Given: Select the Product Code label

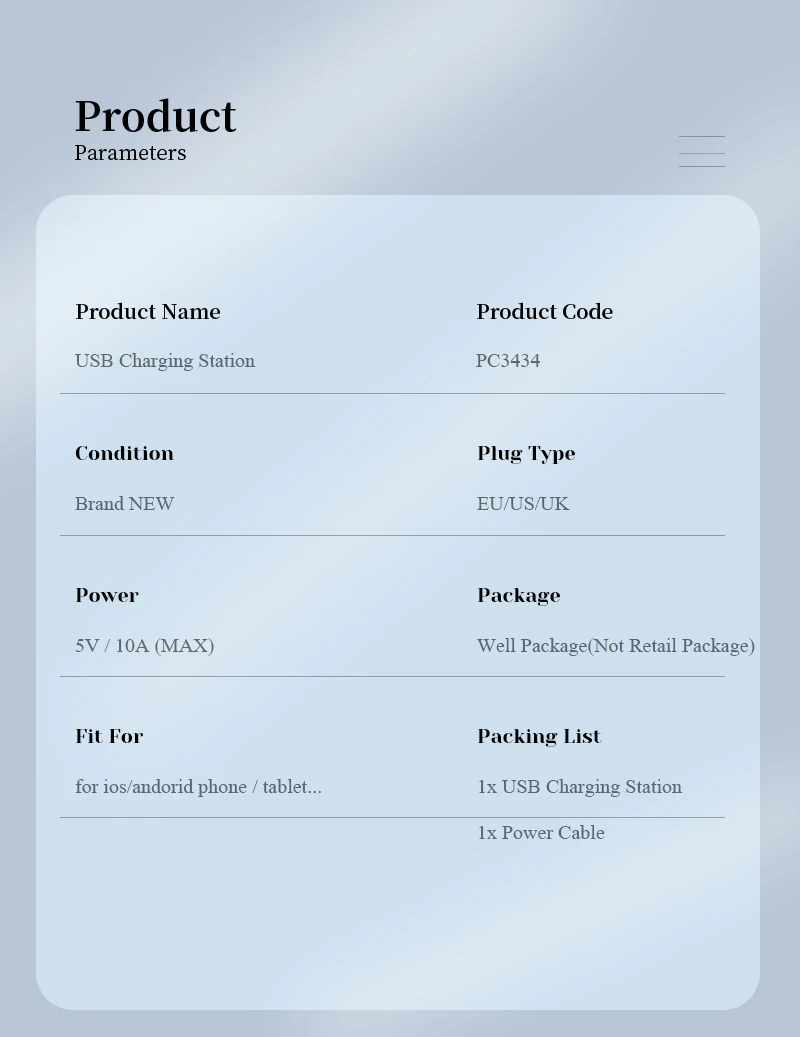Looking at the screenshot, I should click(x=544, y=311).
